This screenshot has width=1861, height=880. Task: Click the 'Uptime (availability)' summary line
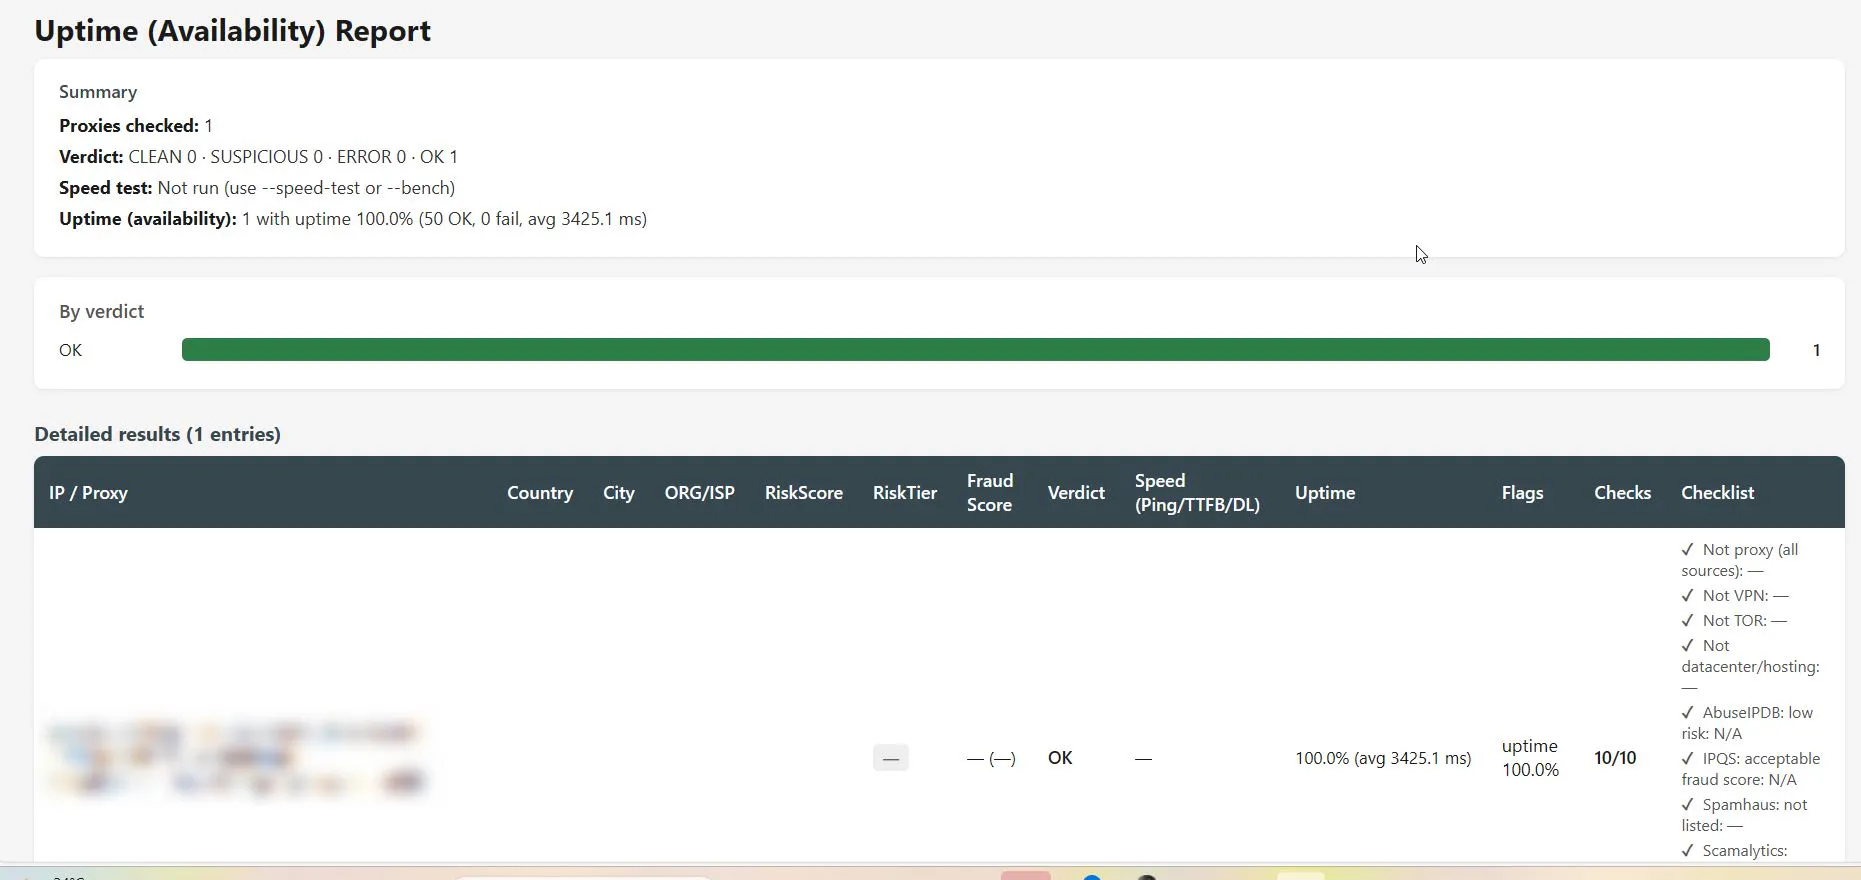[x=353, y=219]
